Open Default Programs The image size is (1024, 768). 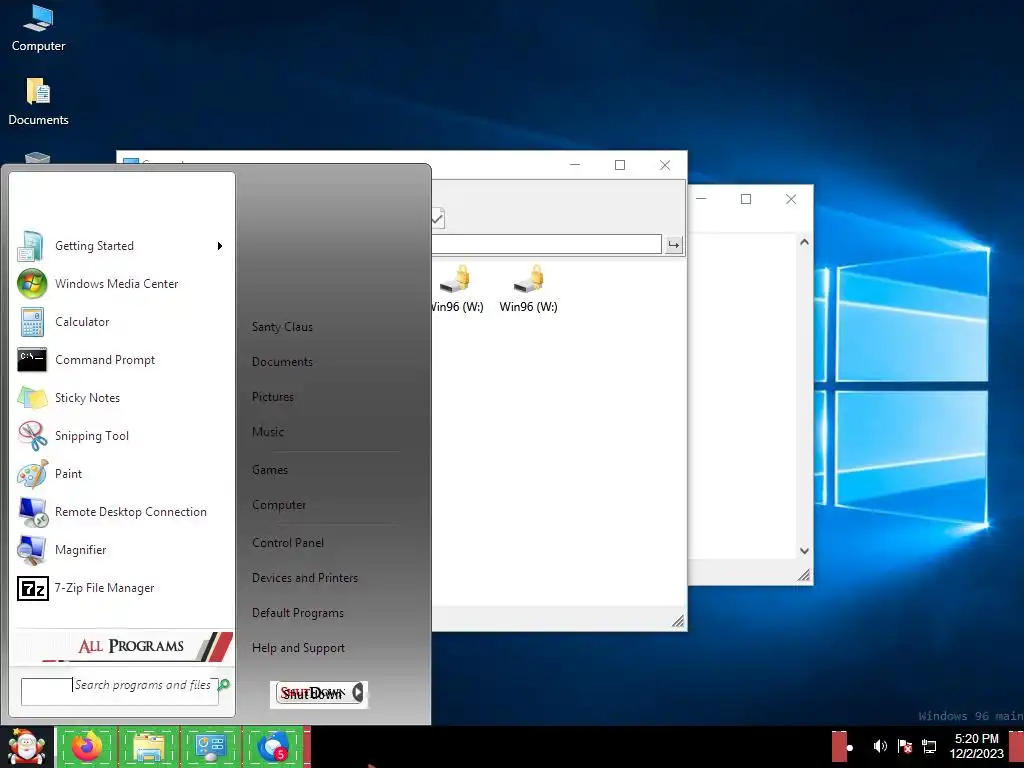tap(298, 613)
